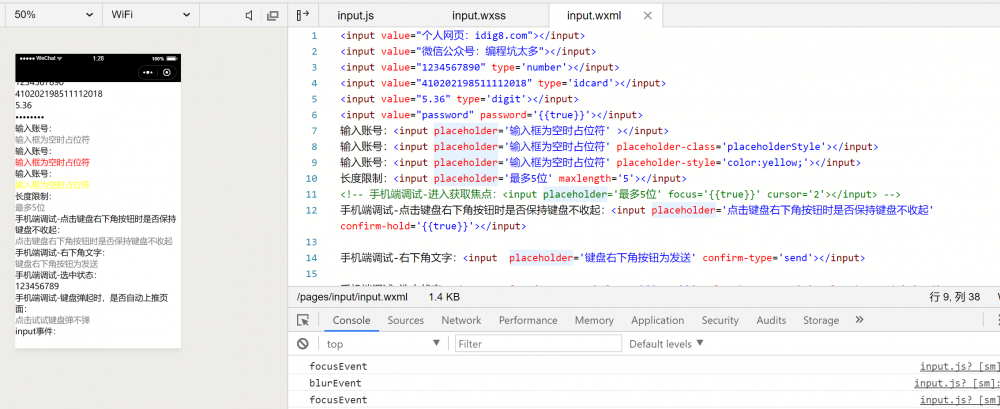
Task: Mute the simulator sound speaker icon
Action: click(249, 15)
